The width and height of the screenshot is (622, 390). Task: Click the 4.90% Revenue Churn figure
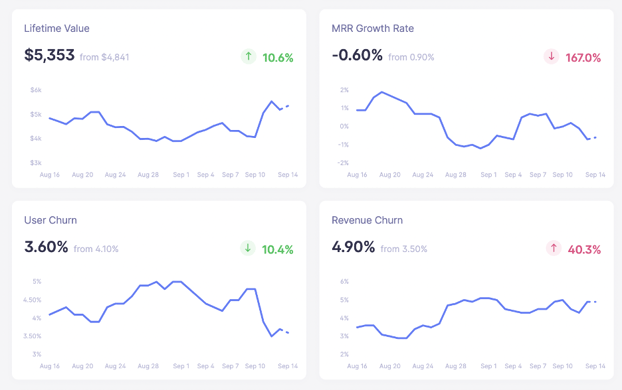(x=353, y=247)
